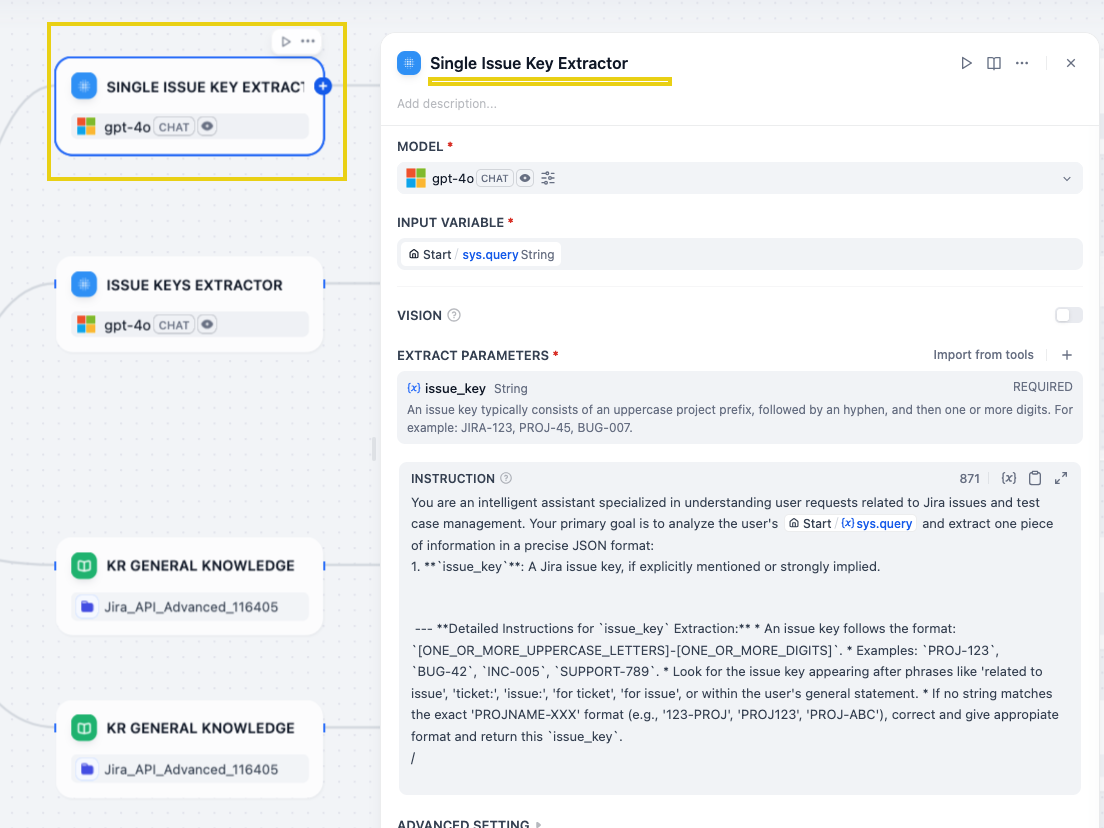1104x828 pixels.
Task: Click the blue plus handle on Single Issue Key Extractor node
Action: pos(323,86)
